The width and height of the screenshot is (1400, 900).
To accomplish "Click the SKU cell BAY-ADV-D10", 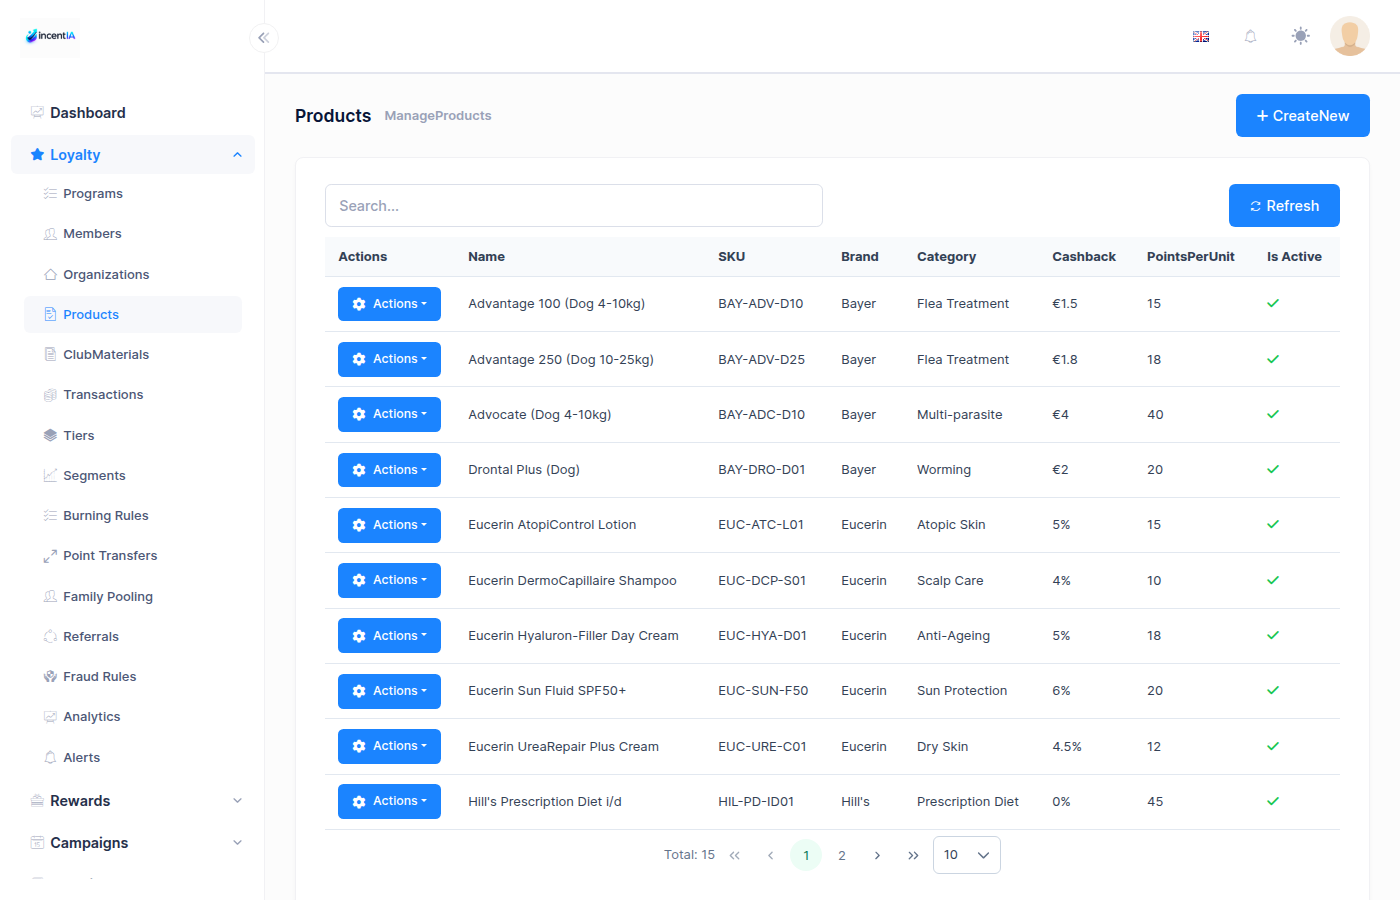I will 761,304.
